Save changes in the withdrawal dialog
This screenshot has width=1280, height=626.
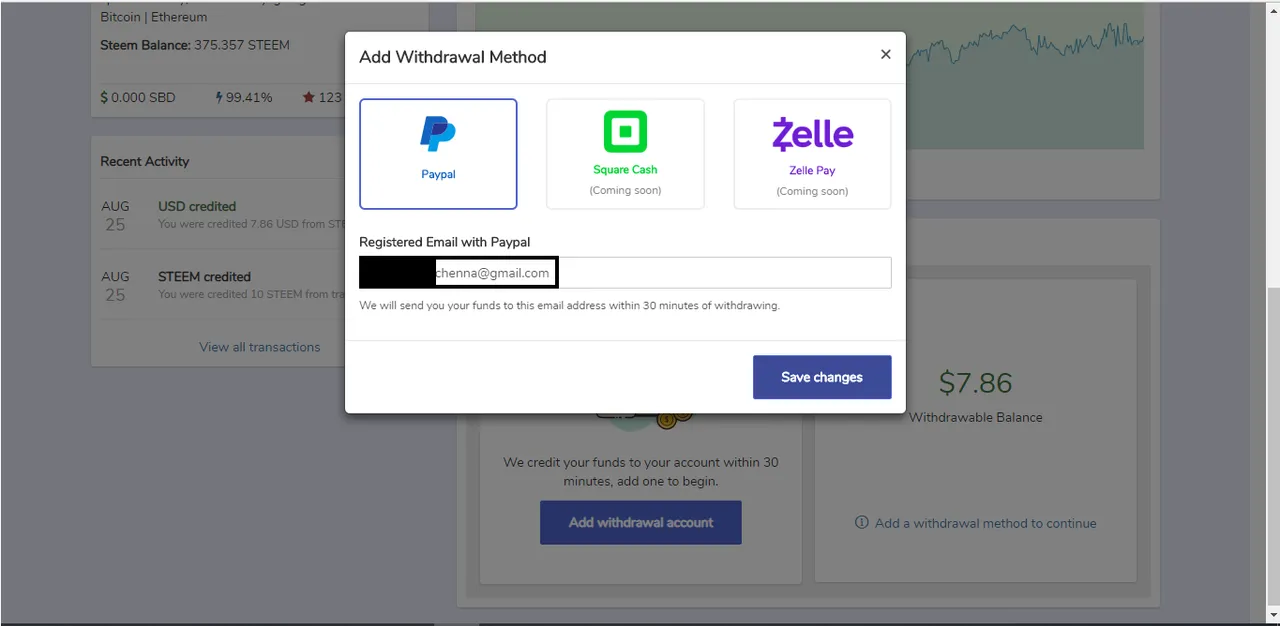point(822,377)
